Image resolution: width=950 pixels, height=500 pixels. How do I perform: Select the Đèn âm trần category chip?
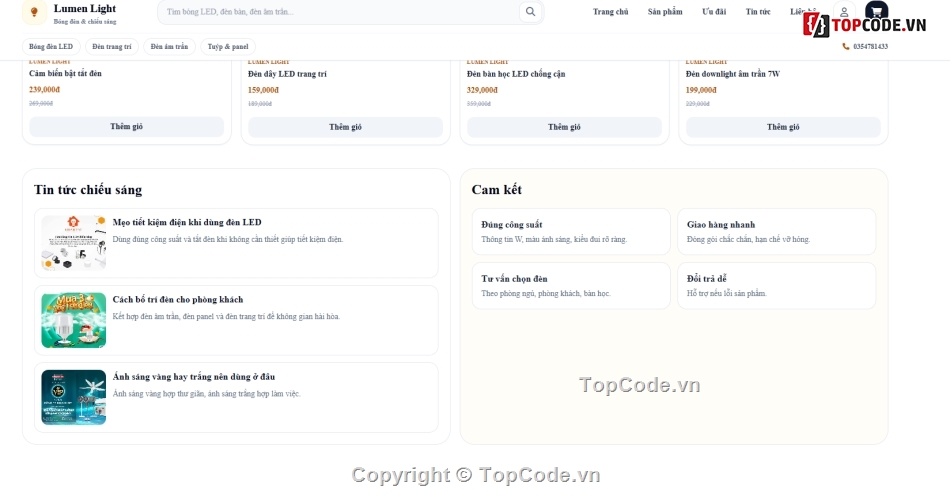click(169, 47)
